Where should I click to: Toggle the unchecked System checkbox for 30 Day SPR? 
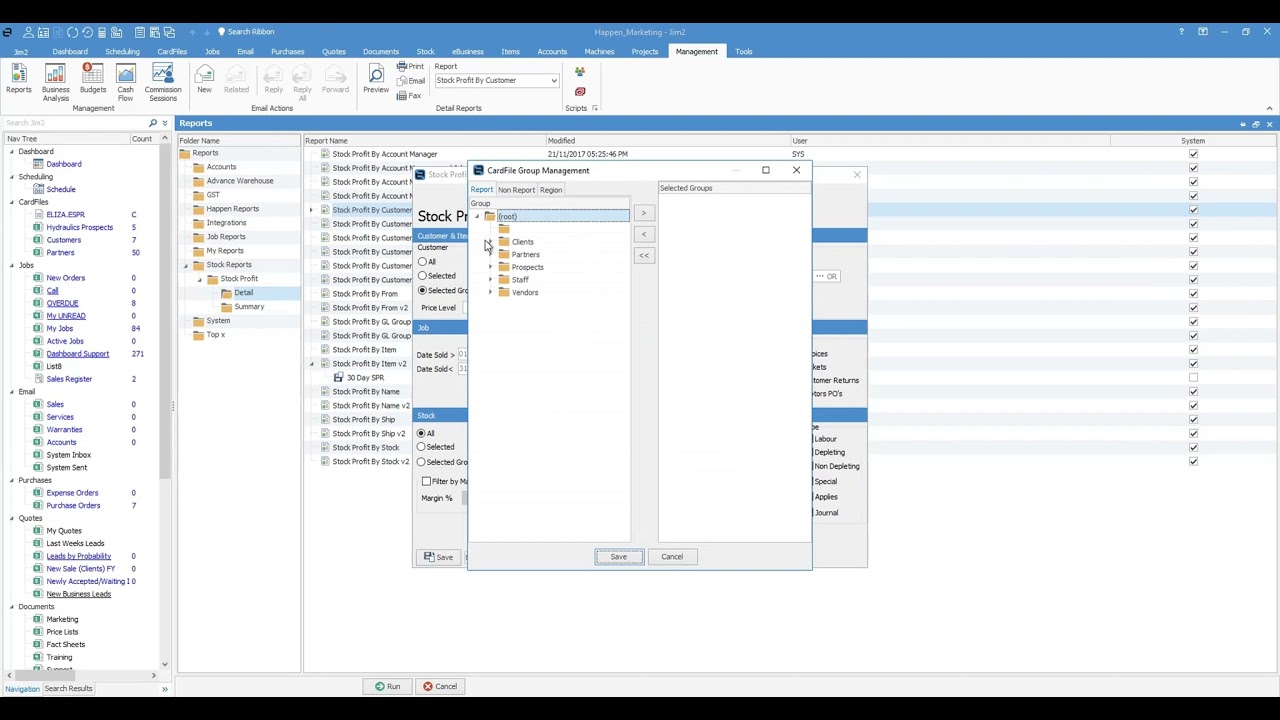point(1193,378)
